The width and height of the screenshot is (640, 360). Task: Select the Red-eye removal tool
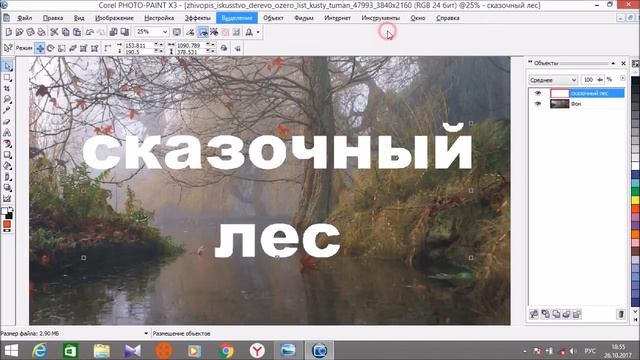pos(7,144)
